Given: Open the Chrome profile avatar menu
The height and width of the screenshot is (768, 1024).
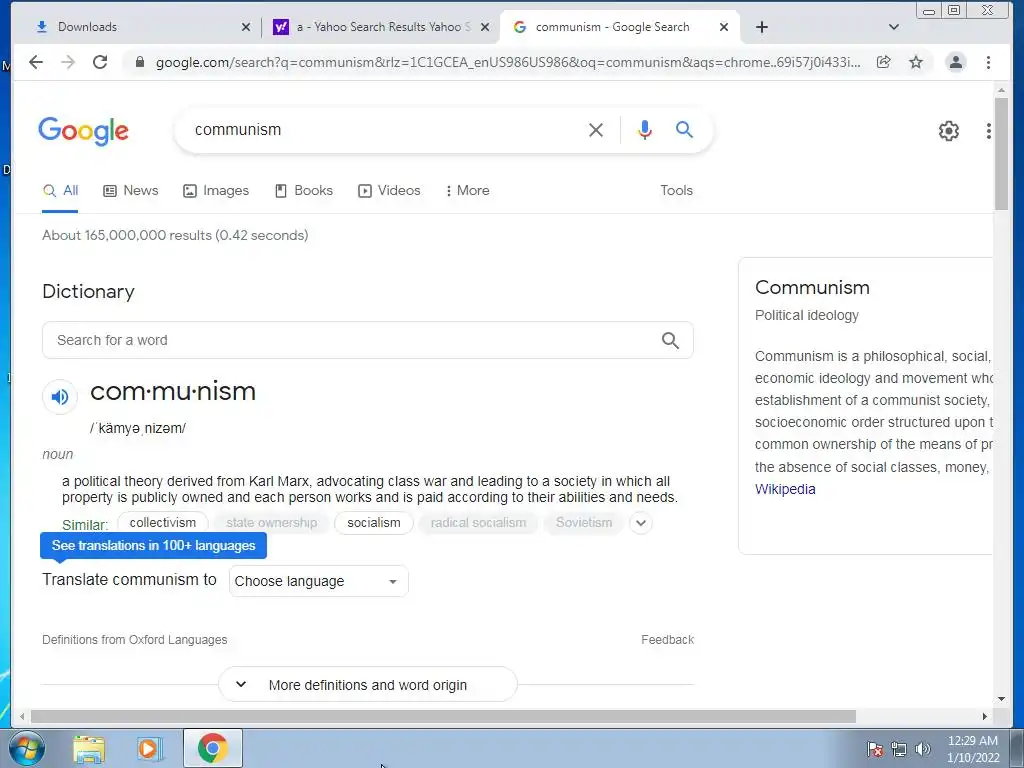Looking at the screenshot, I should [x=955, y=62].
